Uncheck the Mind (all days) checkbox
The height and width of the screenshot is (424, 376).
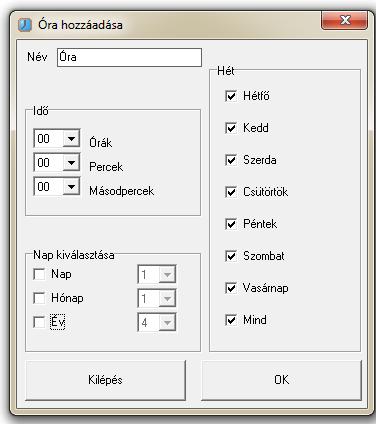pos(231,320)
